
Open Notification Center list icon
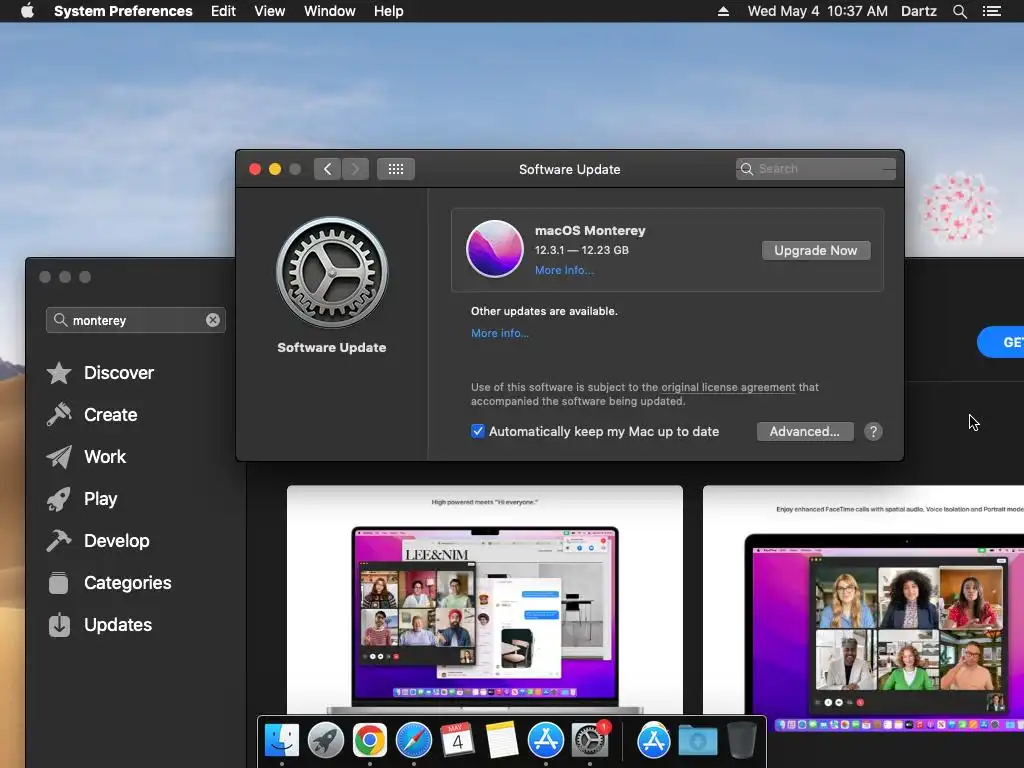[992, 11]
